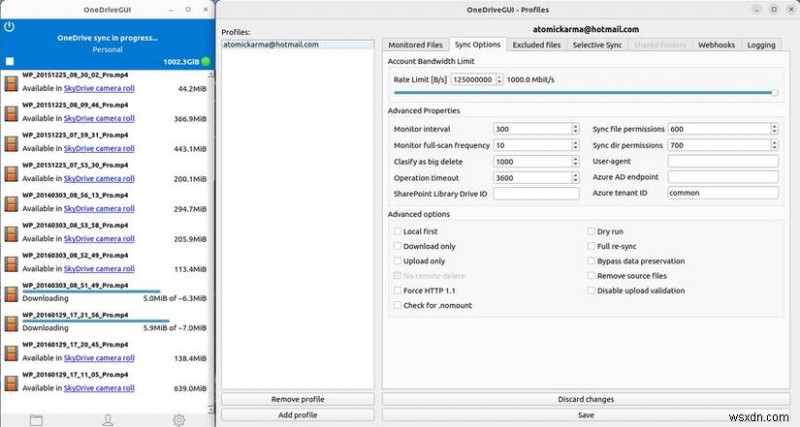Click video icon for WP_20160303_08_52_49_Pro.mp4
The image size is (800, 427).
11,264
